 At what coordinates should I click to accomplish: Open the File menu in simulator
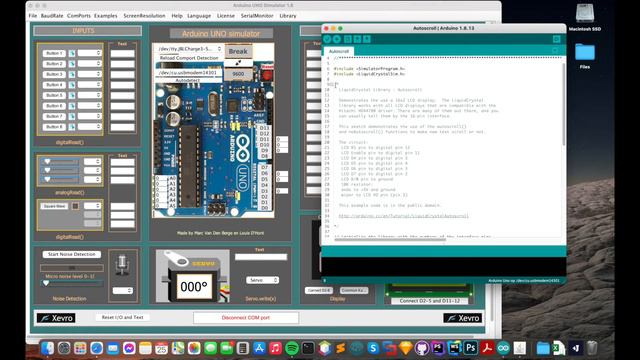(33, 16)
